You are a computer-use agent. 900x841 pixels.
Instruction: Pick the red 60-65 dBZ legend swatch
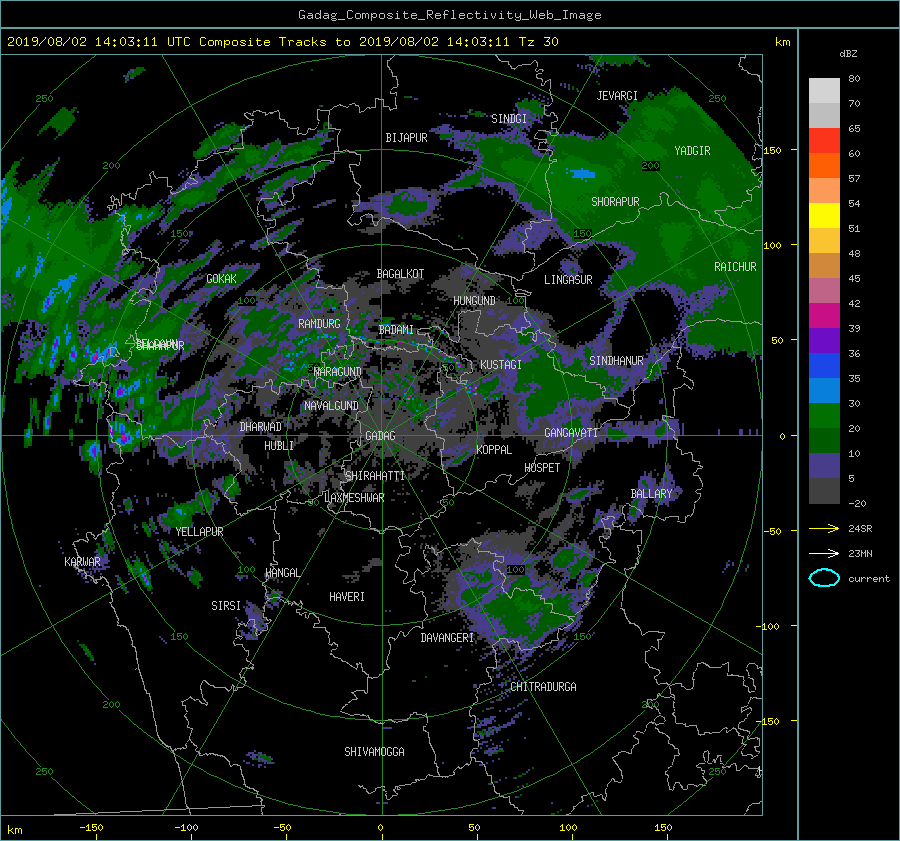[x=824, y=140]
